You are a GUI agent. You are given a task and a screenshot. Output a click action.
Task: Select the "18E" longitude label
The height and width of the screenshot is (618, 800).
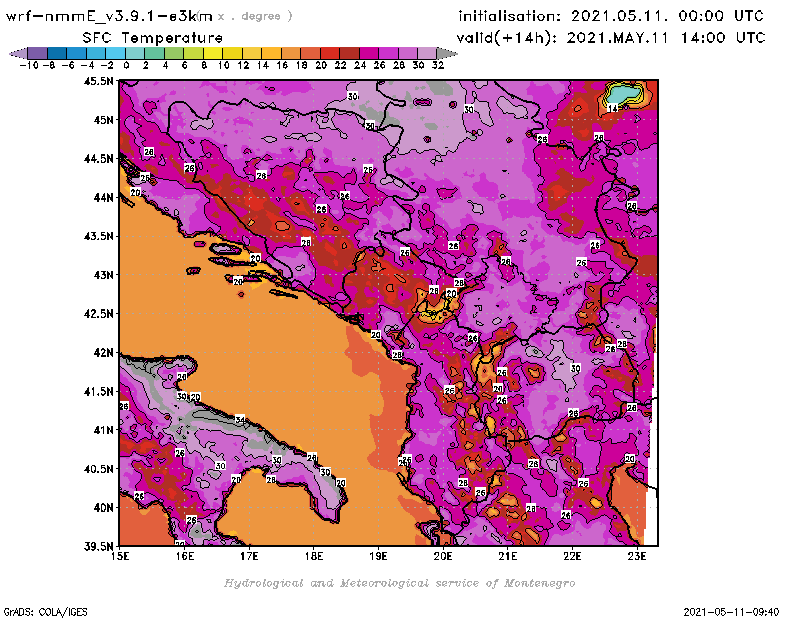(314, 556)
